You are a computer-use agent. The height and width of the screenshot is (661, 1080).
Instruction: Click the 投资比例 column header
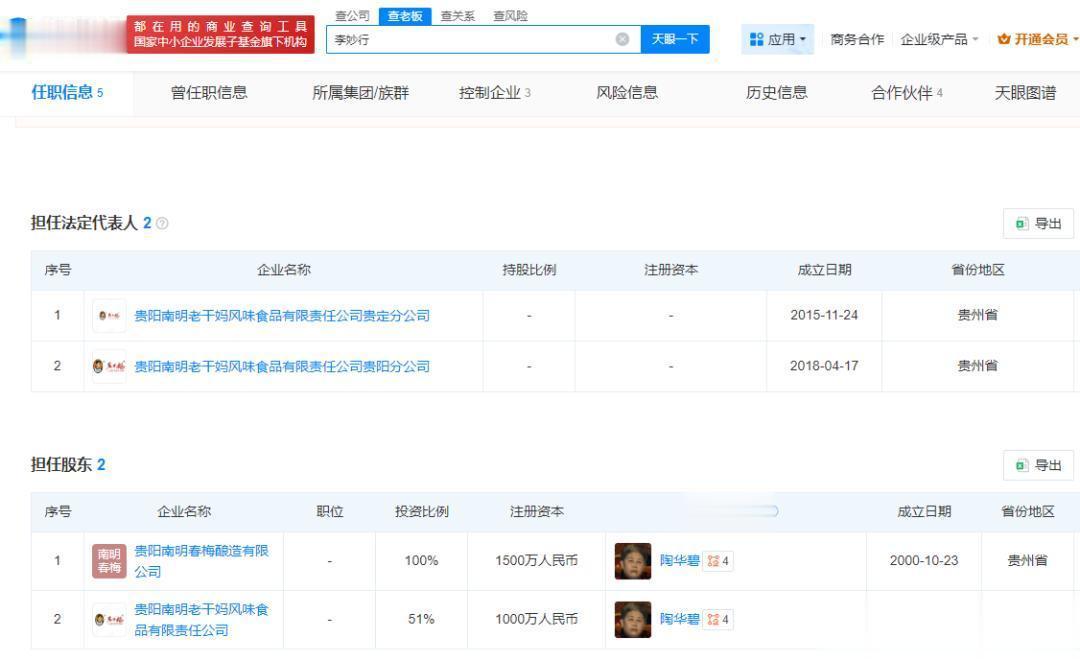click(x=422, y=512)
